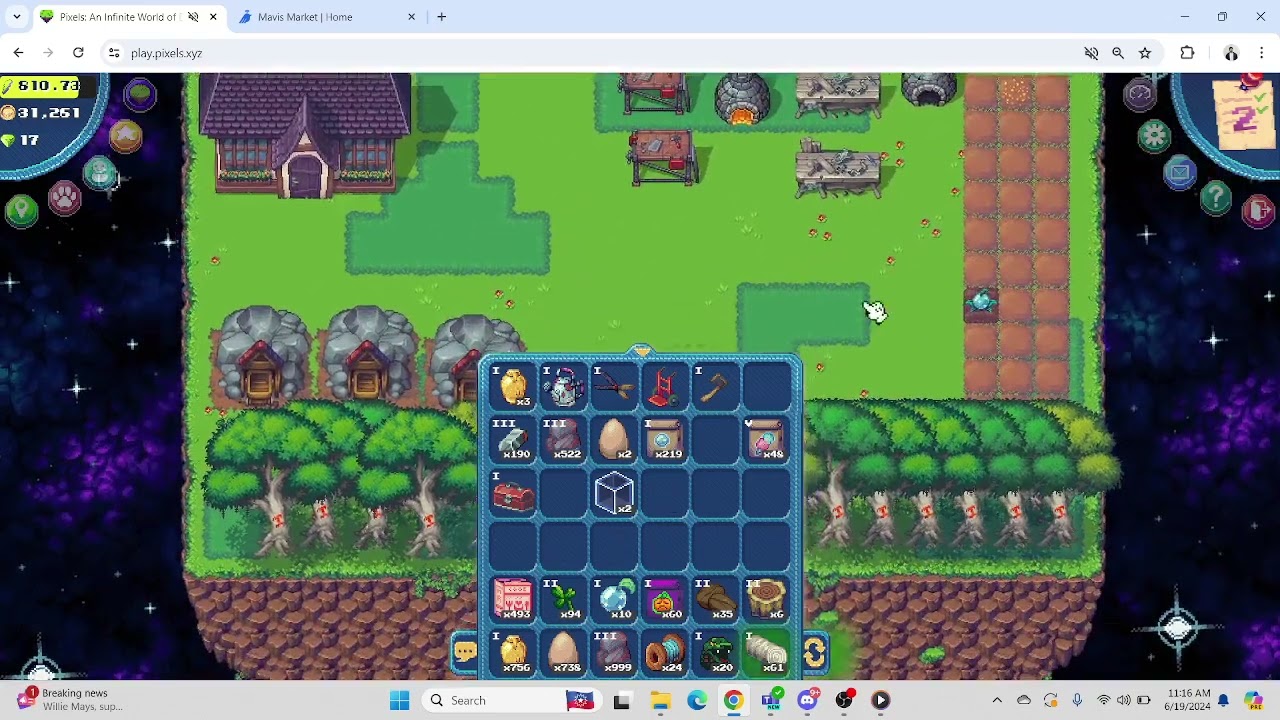Click the 17 green gem balance
Screen dimensions: 1280x720
tap(22, 140)
